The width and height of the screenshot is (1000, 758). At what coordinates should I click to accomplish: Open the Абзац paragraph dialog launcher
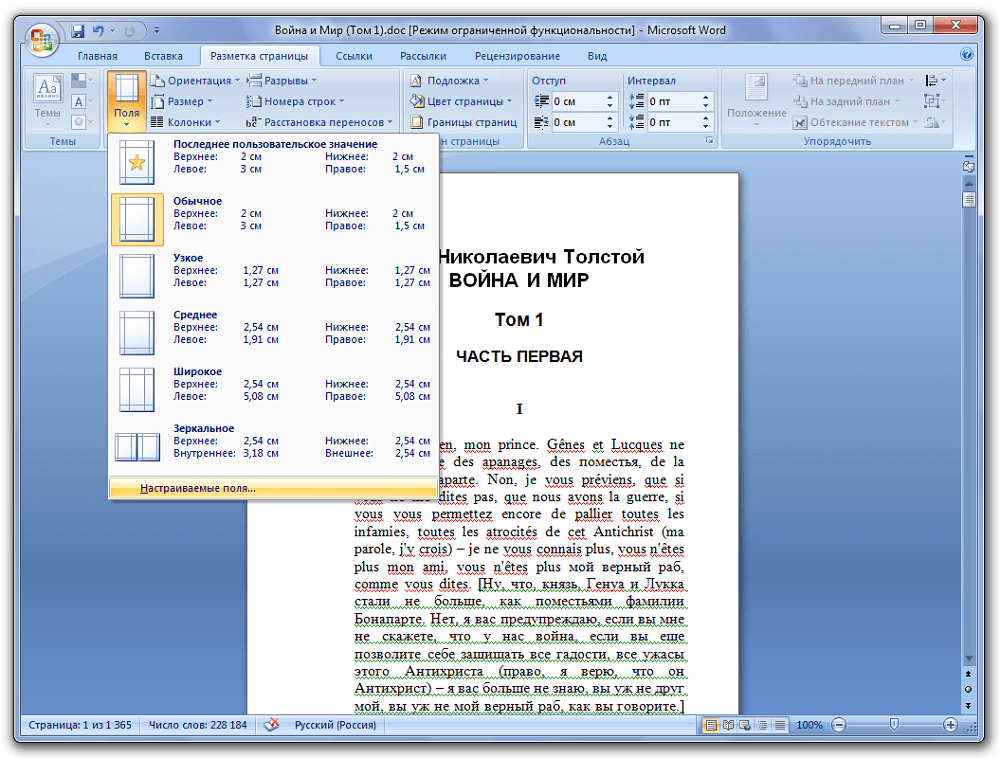coord(709,142)
